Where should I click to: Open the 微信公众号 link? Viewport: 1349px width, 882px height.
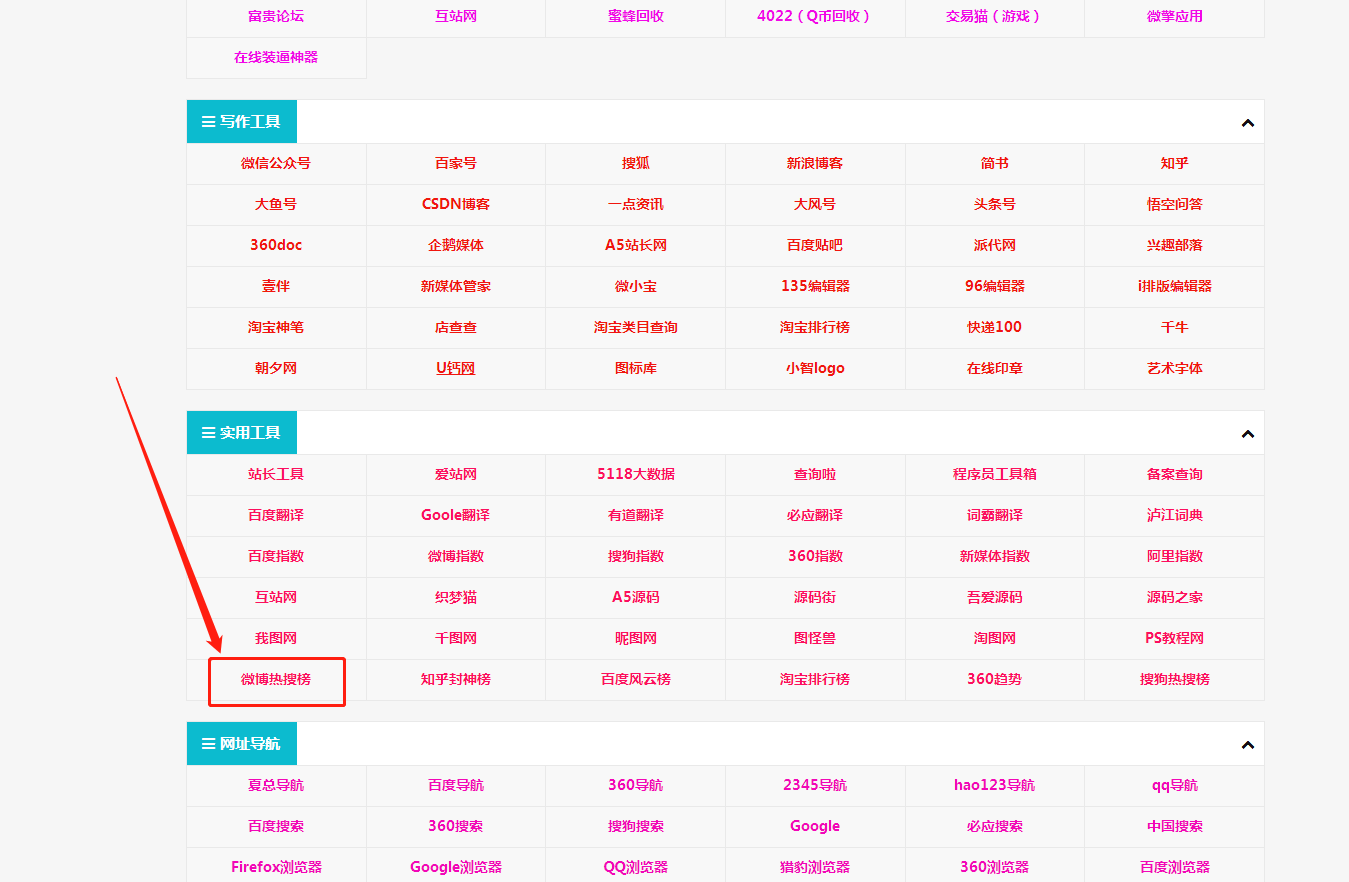point(276,163)
